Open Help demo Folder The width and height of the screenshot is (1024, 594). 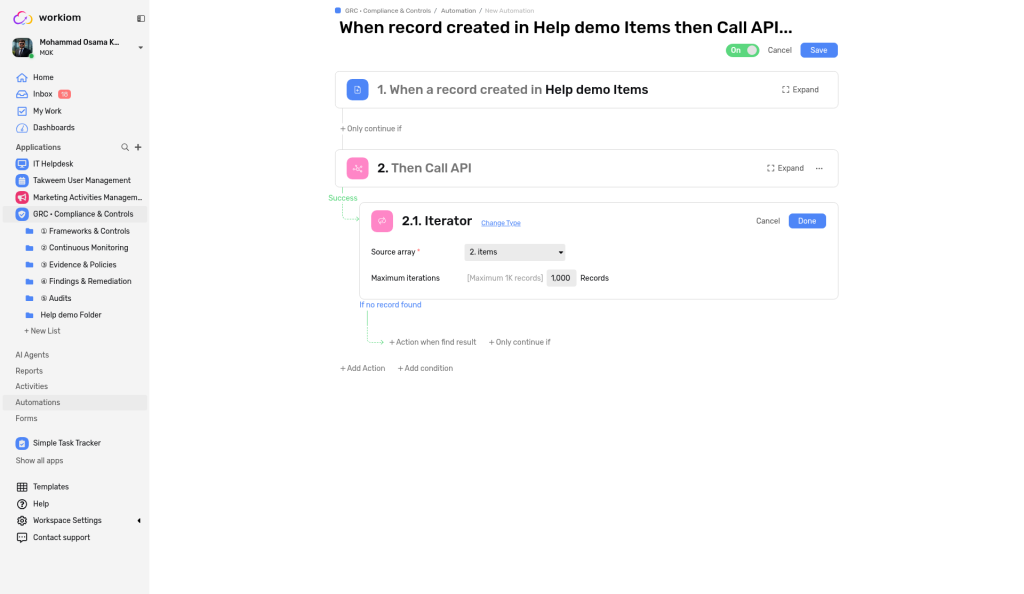(x=63, y=315)
